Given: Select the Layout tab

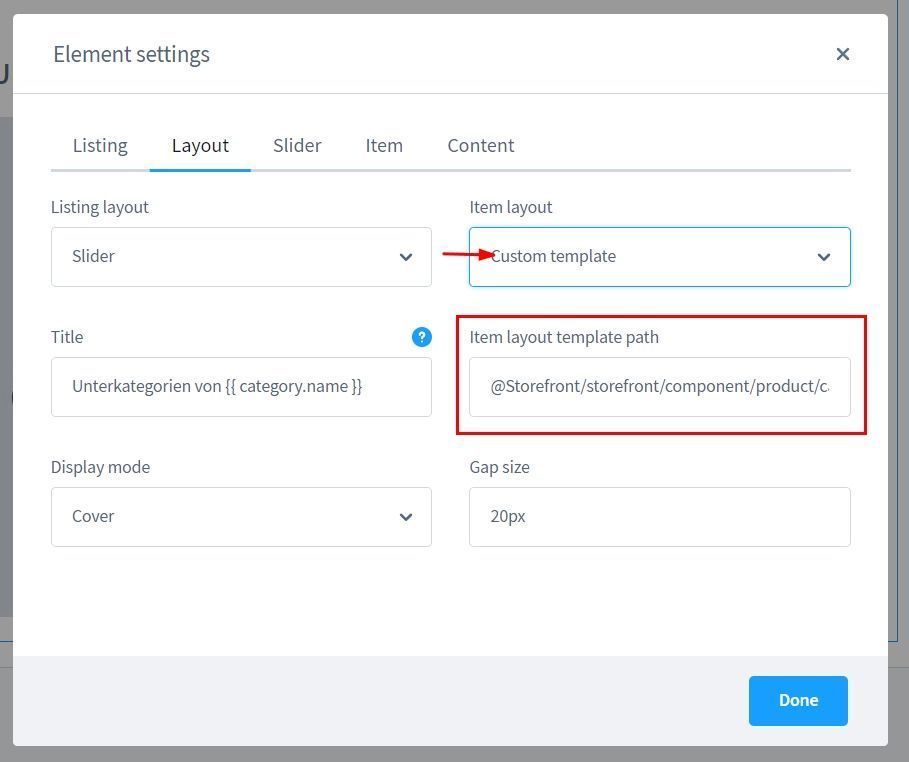Looking at the screenshot, I should (x=200, y=145).
